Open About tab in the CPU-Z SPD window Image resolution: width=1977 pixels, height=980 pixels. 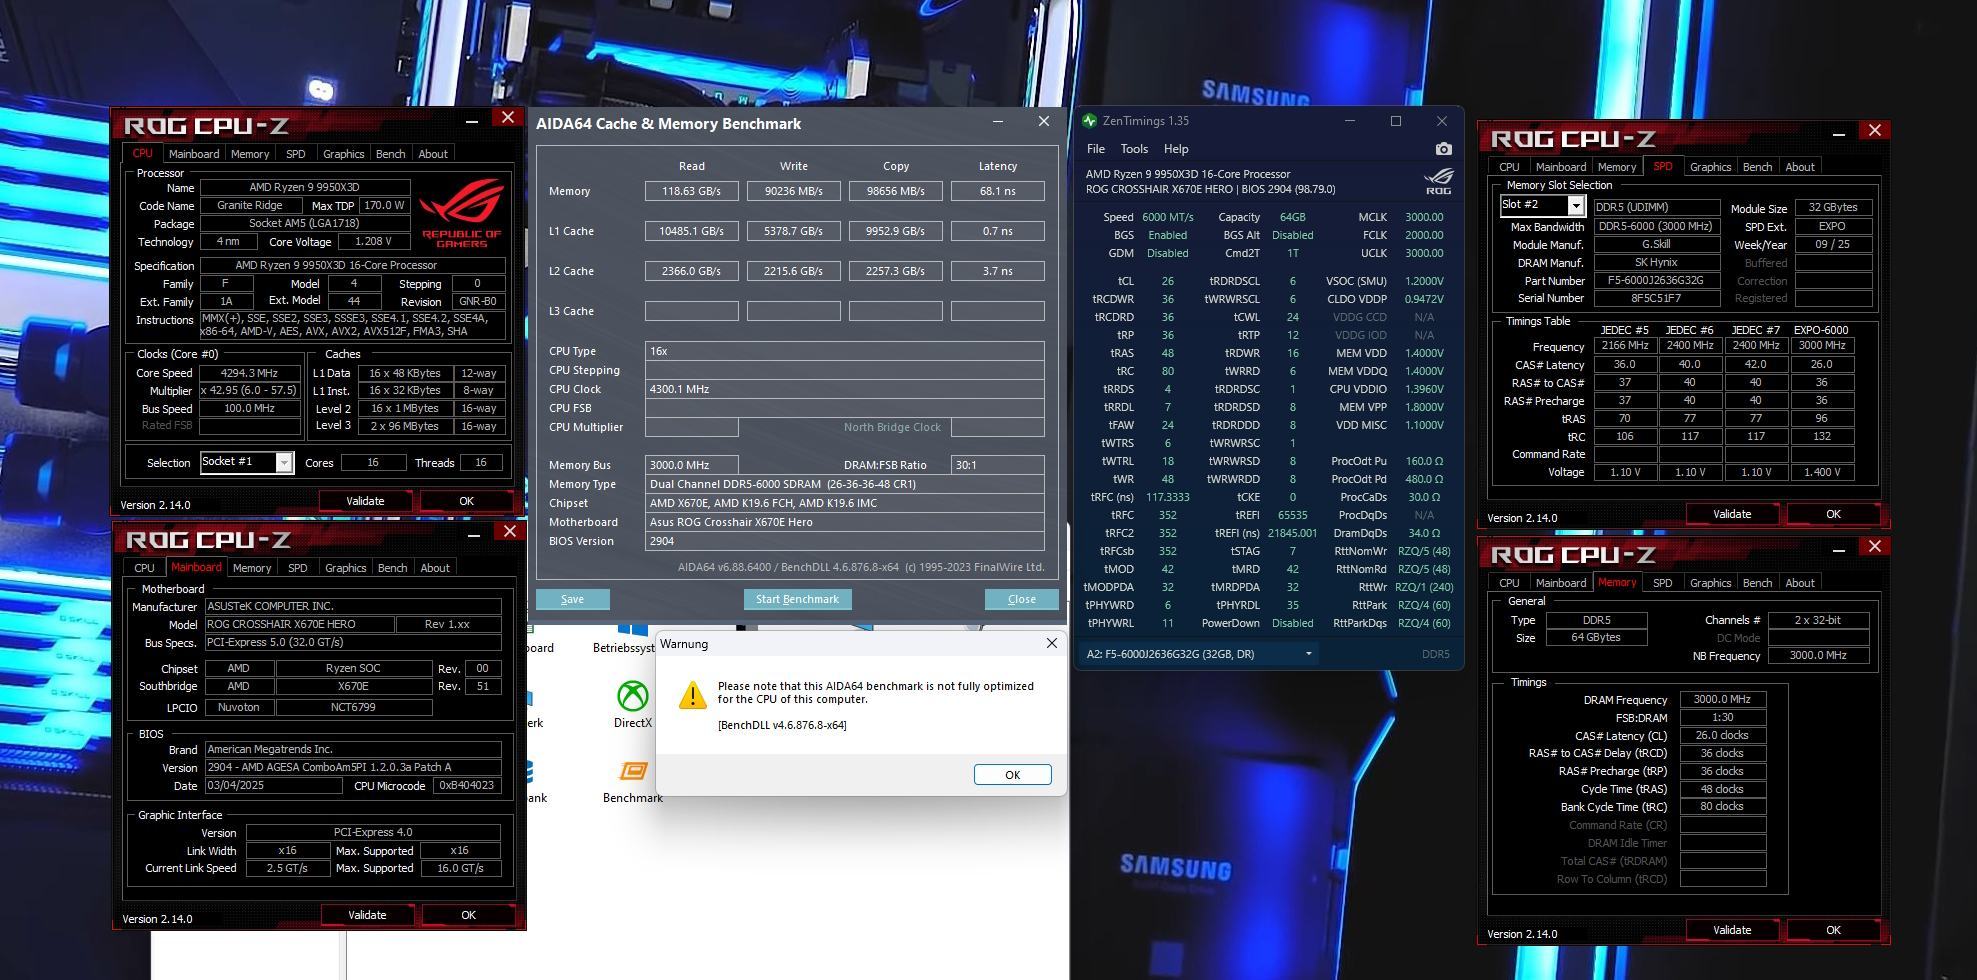1800,167
